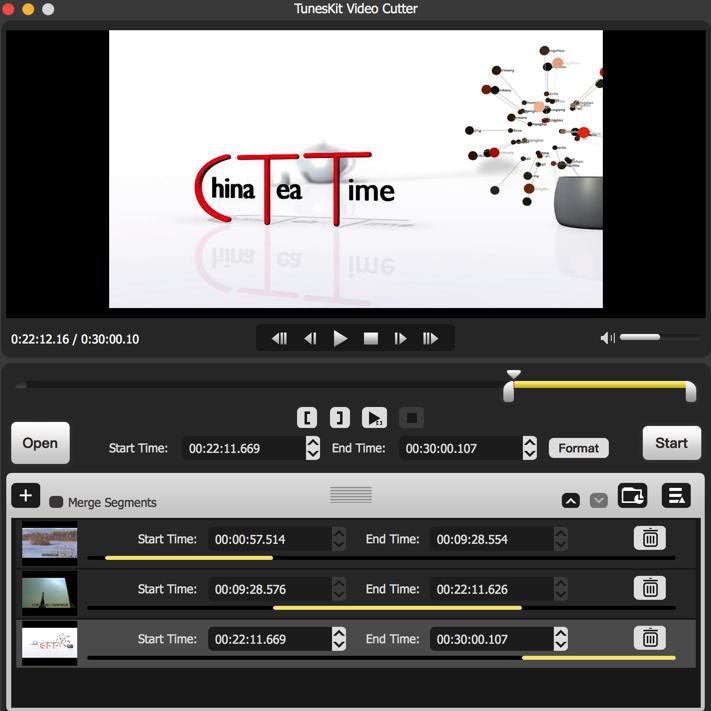The width and height of the screenshot is (711, 711).
Task: Click the playback time 0:22:12.16 / 0:30:00.10
Action: click(75, 339)
